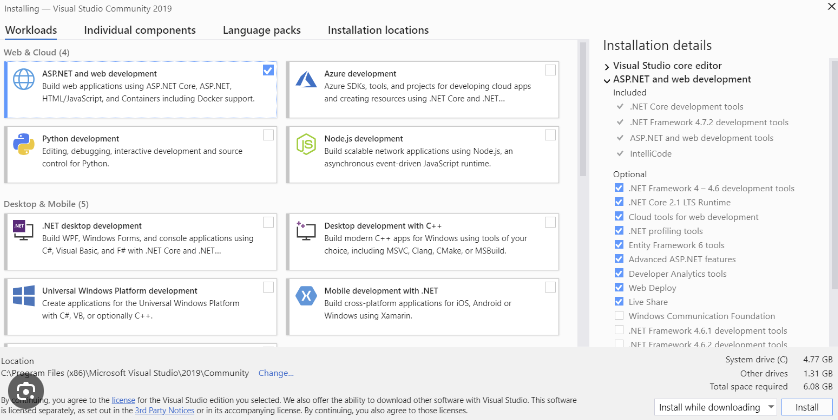Uncheck the Live Share optional component
This screenshot has width=838, height=420.
click(x=619, y=302)
